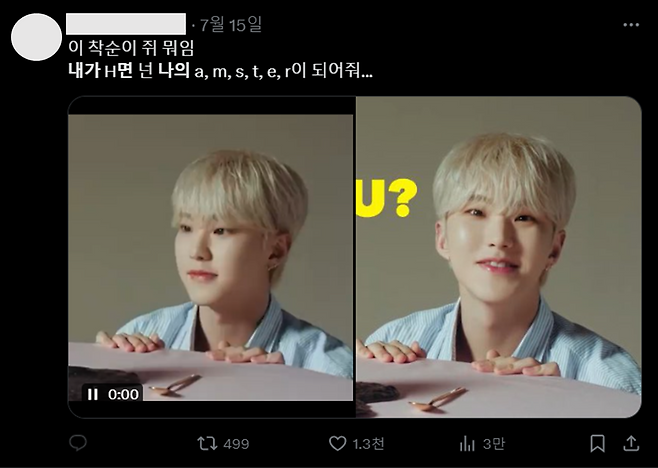Open view analytics bar chart icon

[467, 444]
